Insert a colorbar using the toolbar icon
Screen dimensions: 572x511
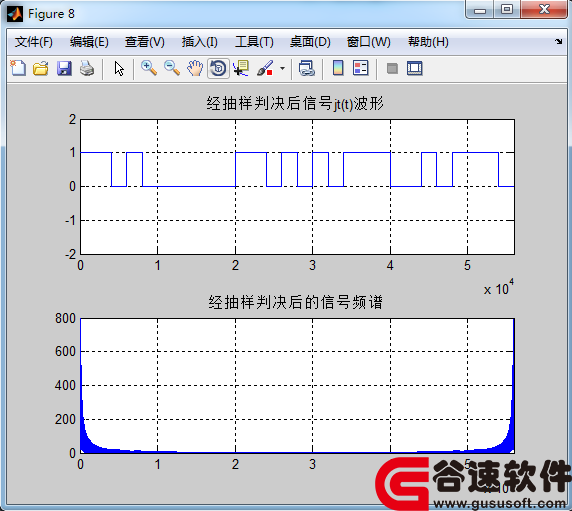click(338, 68)
